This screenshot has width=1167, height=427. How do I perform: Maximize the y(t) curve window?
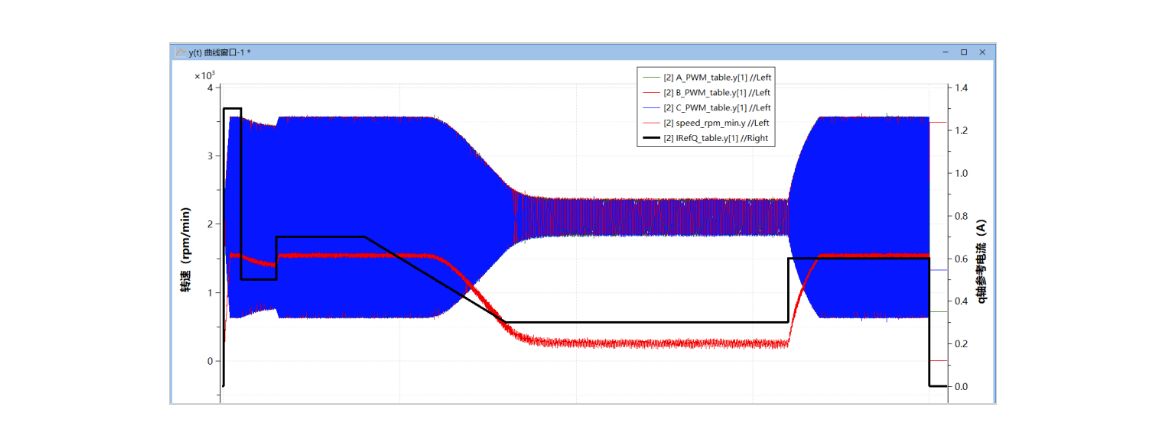tap(964, 52)
